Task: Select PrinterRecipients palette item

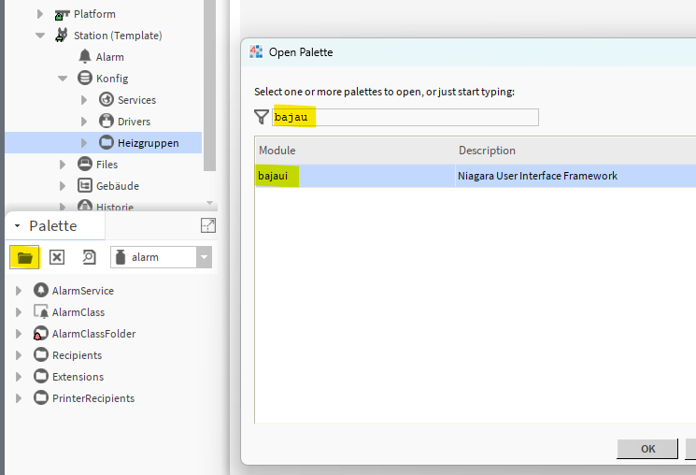Action: pyautogui.click(x=93, y=398)
